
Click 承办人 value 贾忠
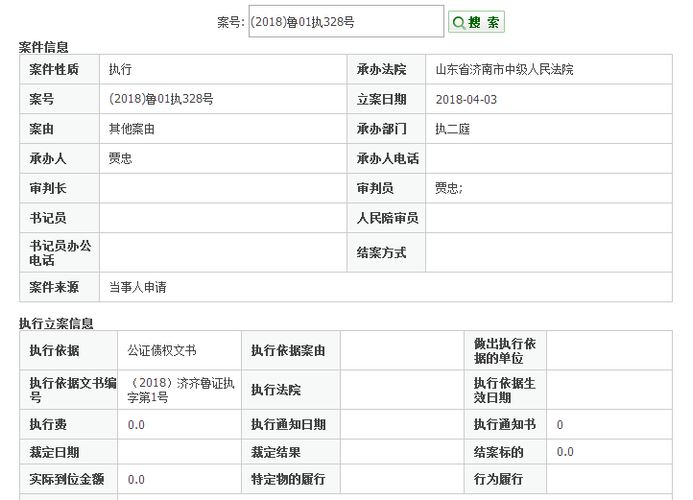pos(120,158)
